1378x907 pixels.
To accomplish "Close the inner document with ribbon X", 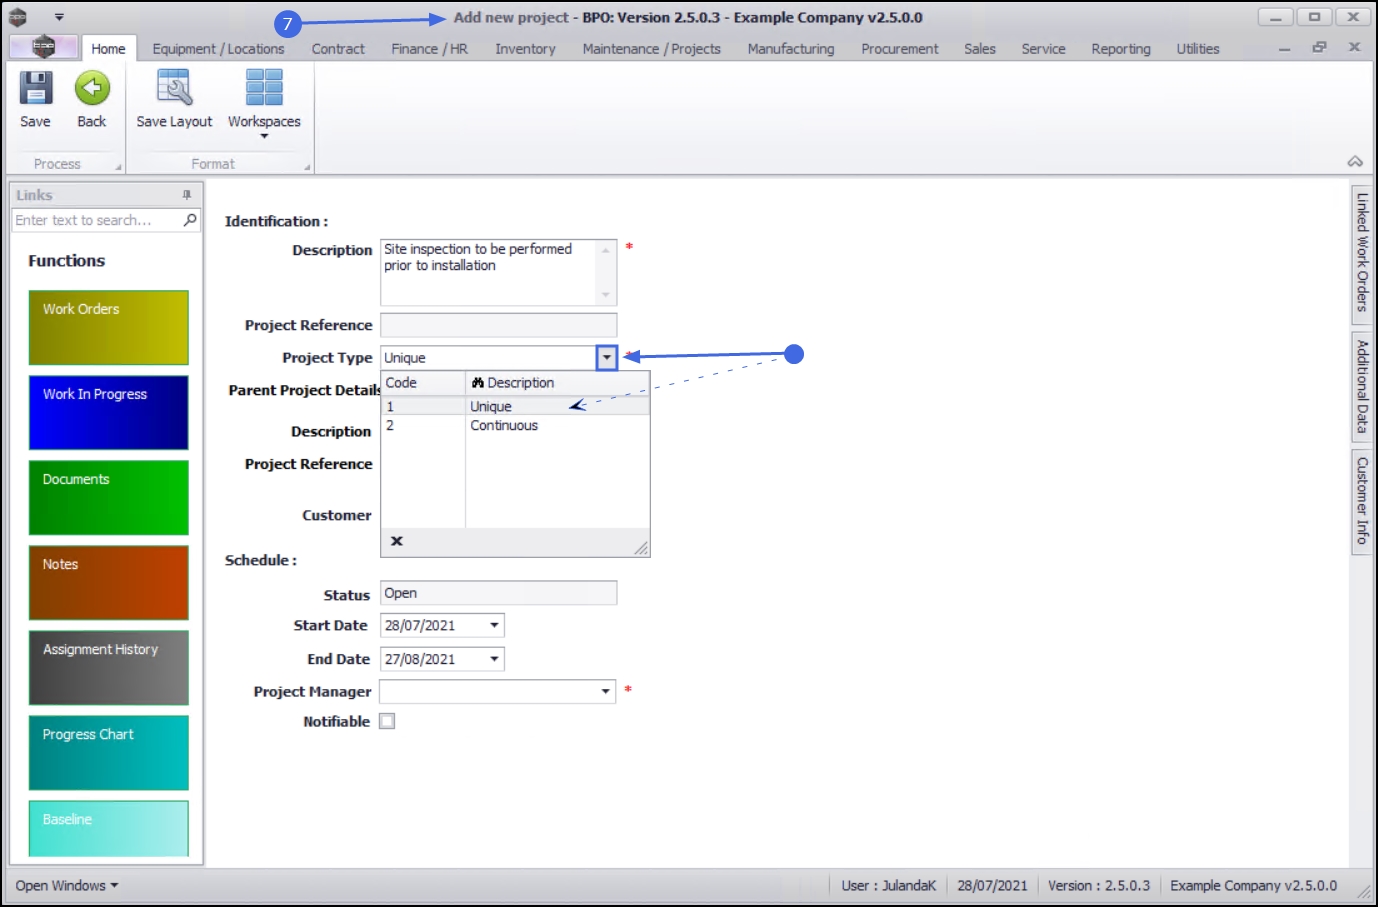I will click(x=1355, y=47).
